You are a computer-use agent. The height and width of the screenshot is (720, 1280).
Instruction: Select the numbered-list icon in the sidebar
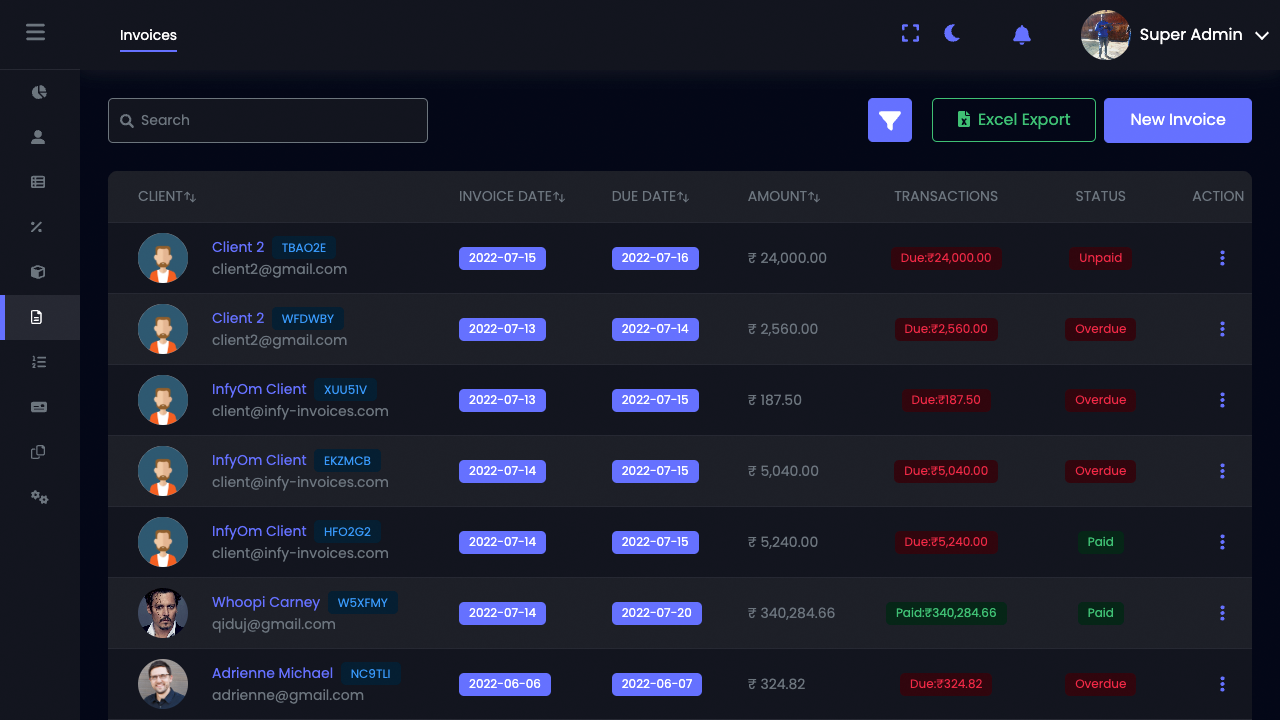pos(38,361)
